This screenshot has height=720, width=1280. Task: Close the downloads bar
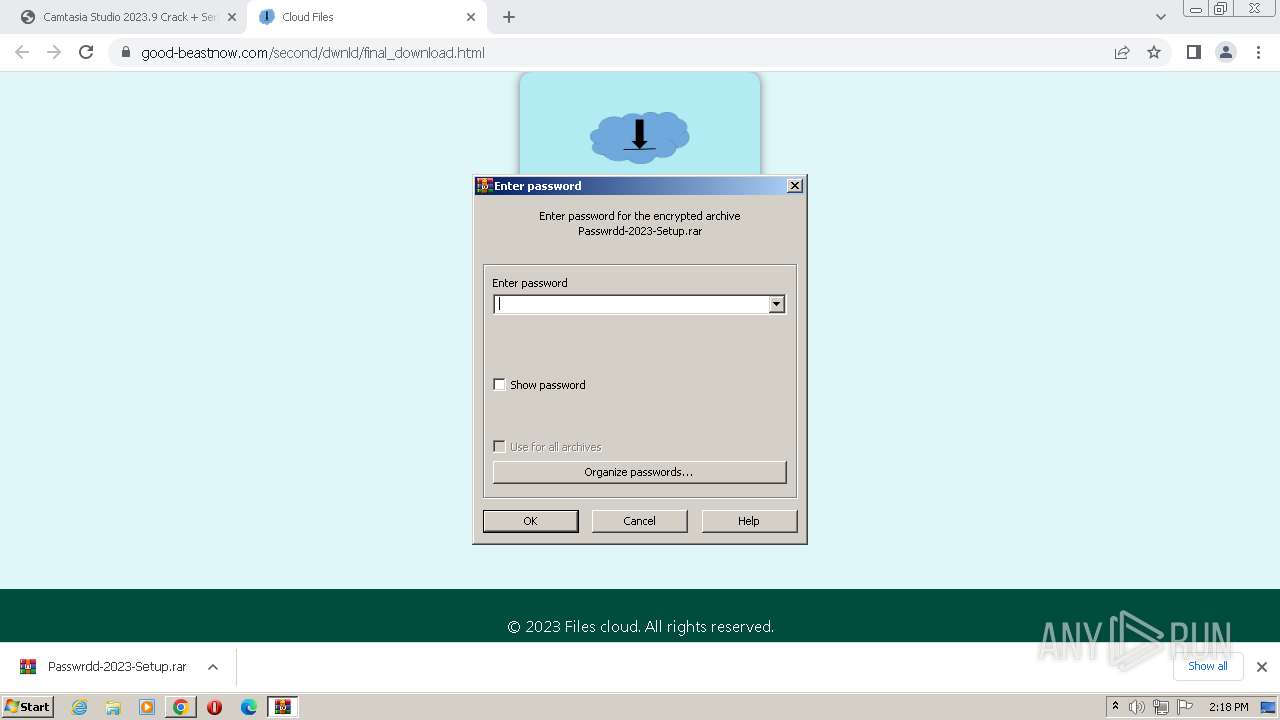pyautogui.click(x=1261, y=667)
